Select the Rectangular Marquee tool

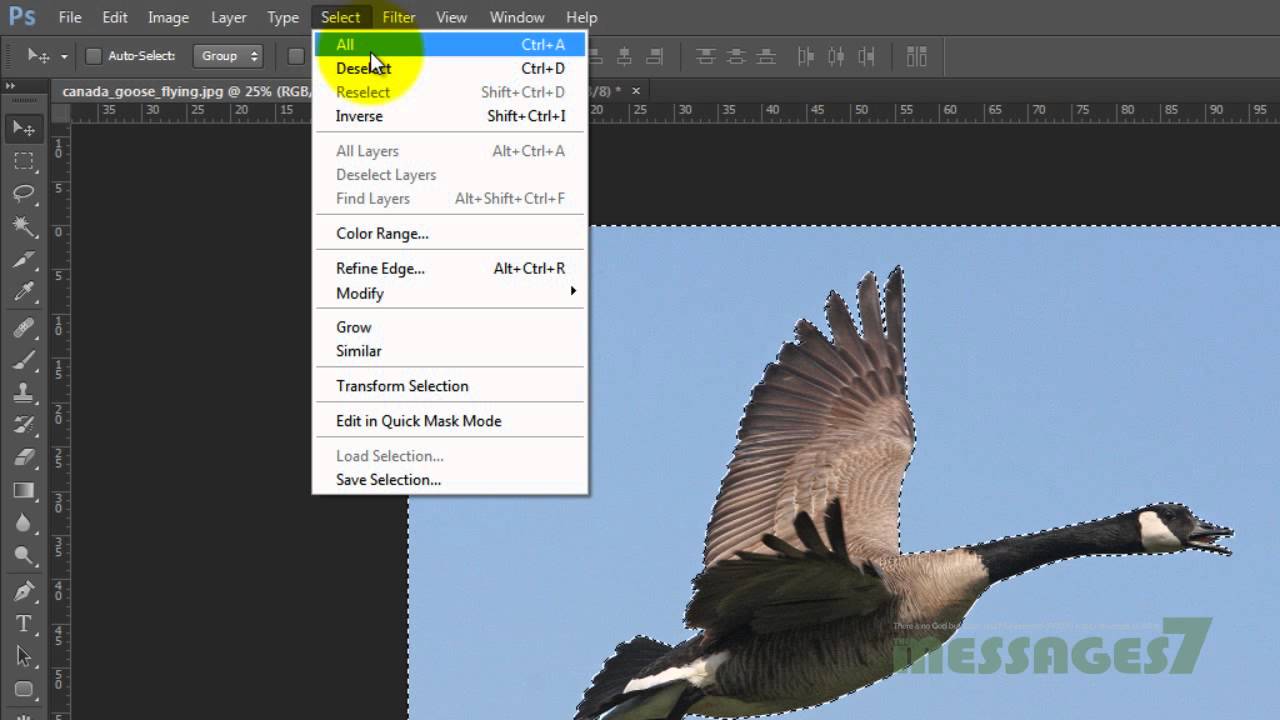tap(23, 161)
